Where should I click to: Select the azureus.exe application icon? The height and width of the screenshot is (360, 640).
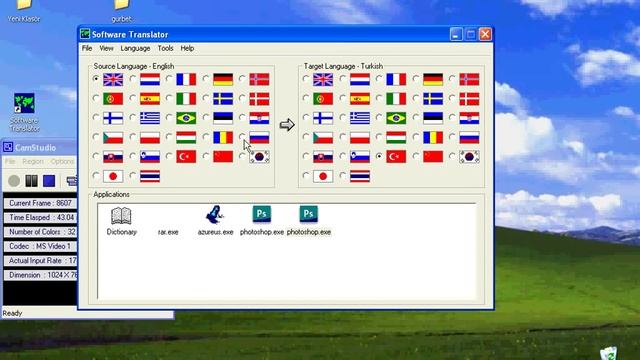point(215,221)
